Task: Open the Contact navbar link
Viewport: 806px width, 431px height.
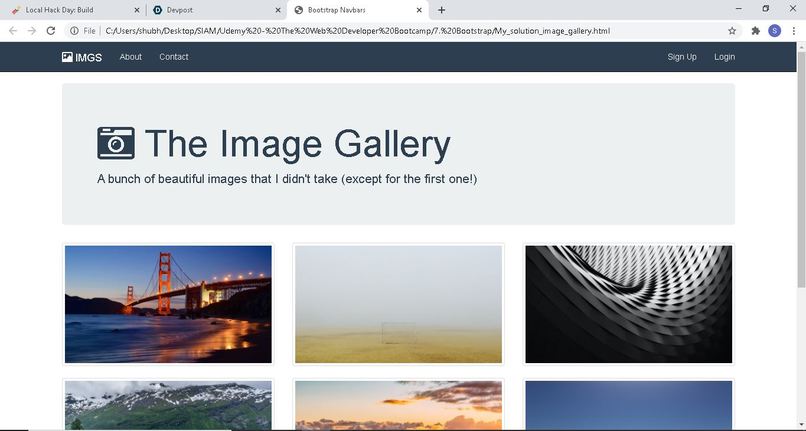Action: (174, 57)
